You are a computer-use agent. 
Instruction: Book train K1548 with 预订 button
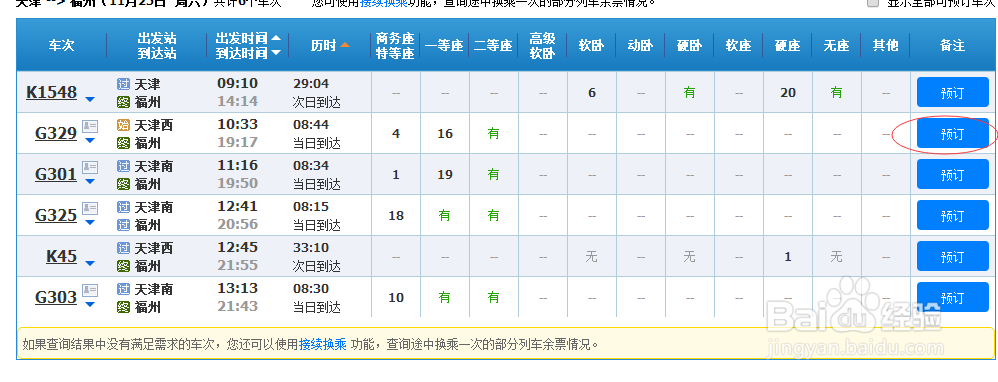(953, 92)
